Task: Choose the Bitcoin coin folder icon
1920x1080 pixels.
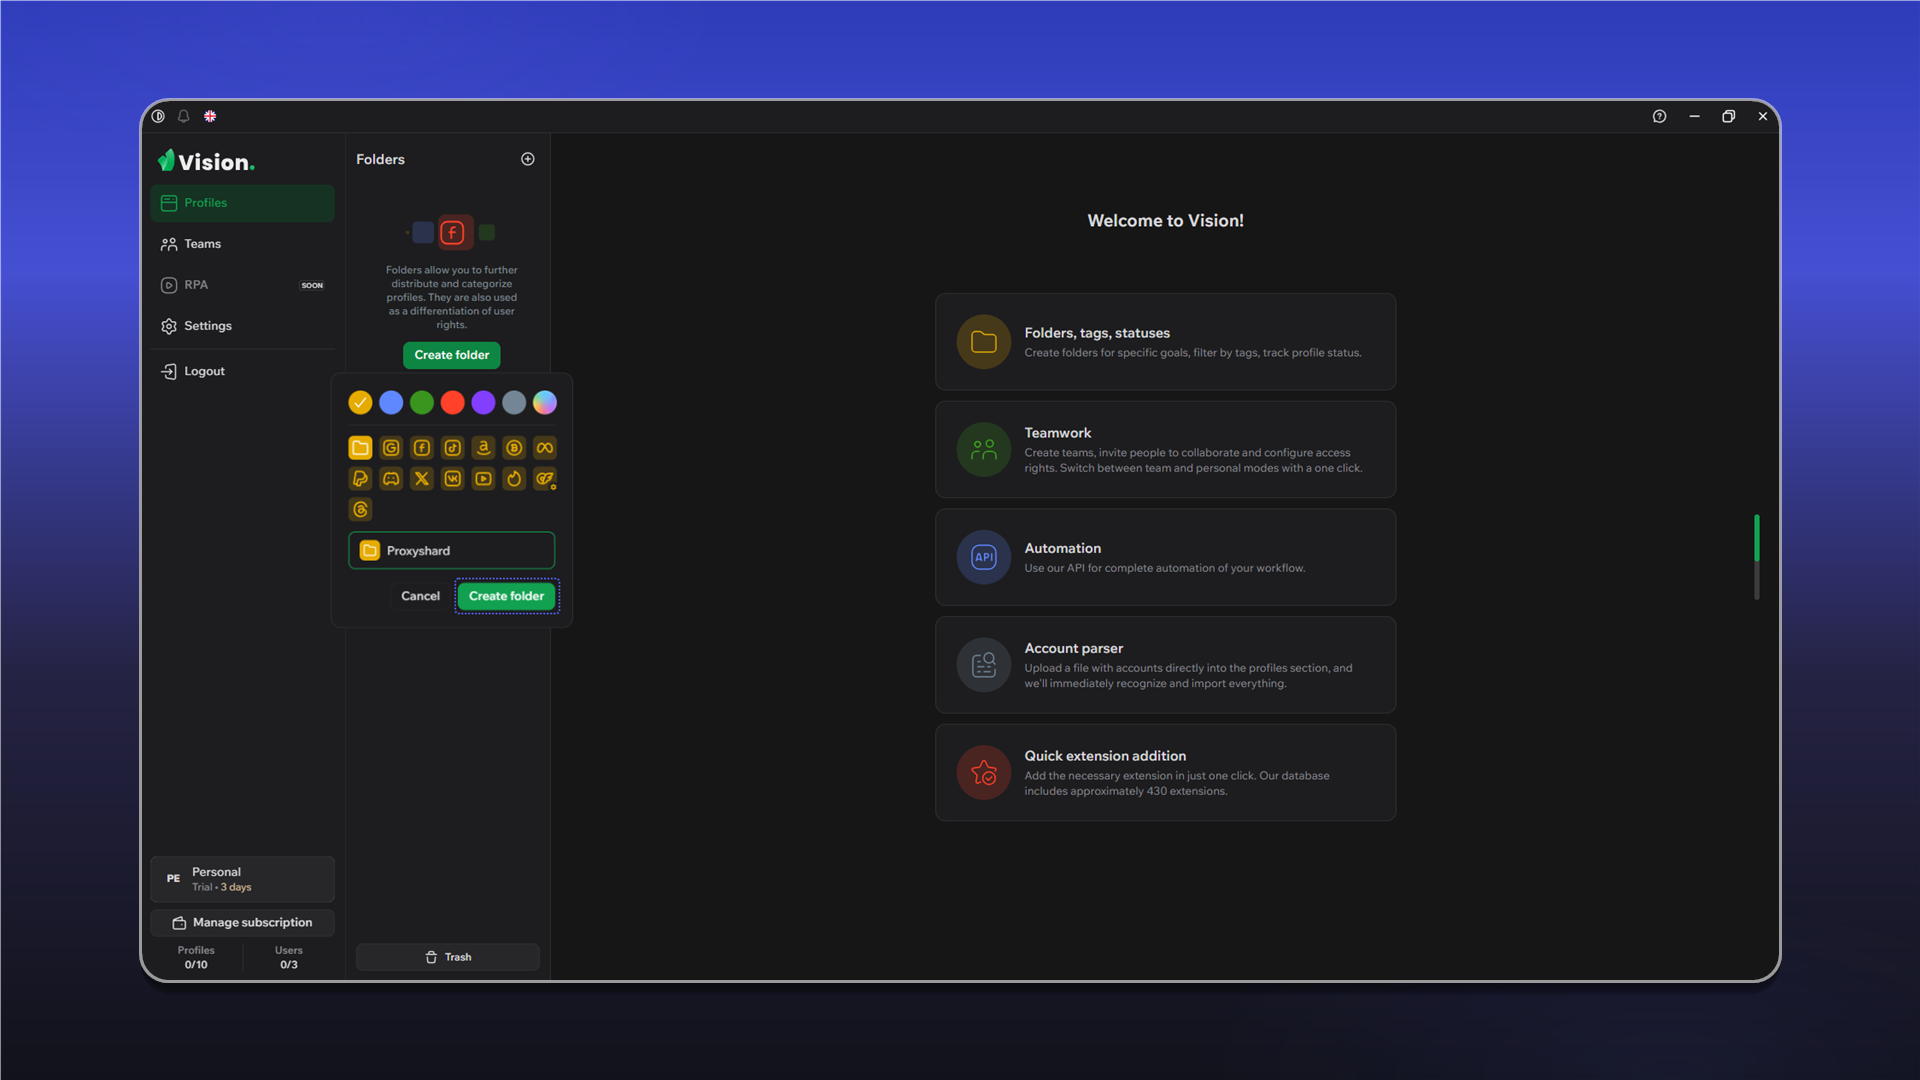Action: (x=514, y=448)
